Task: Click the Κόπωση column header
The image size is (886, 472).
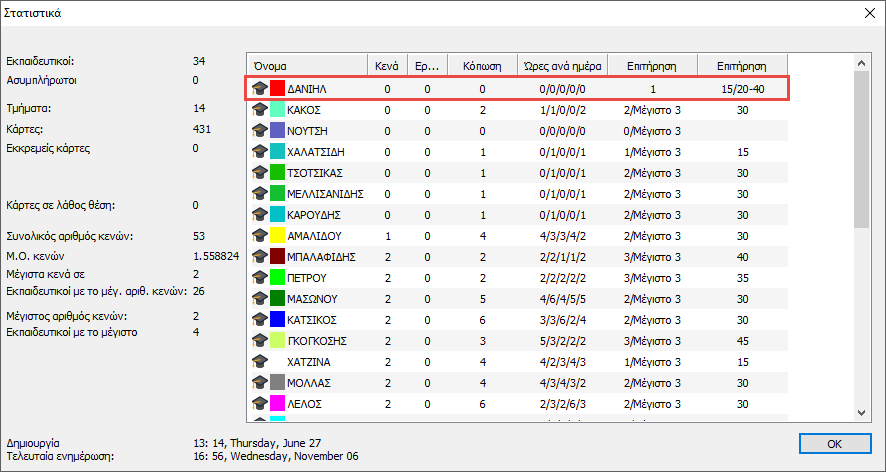Action: pyautogui.click(x=482, y=66)
